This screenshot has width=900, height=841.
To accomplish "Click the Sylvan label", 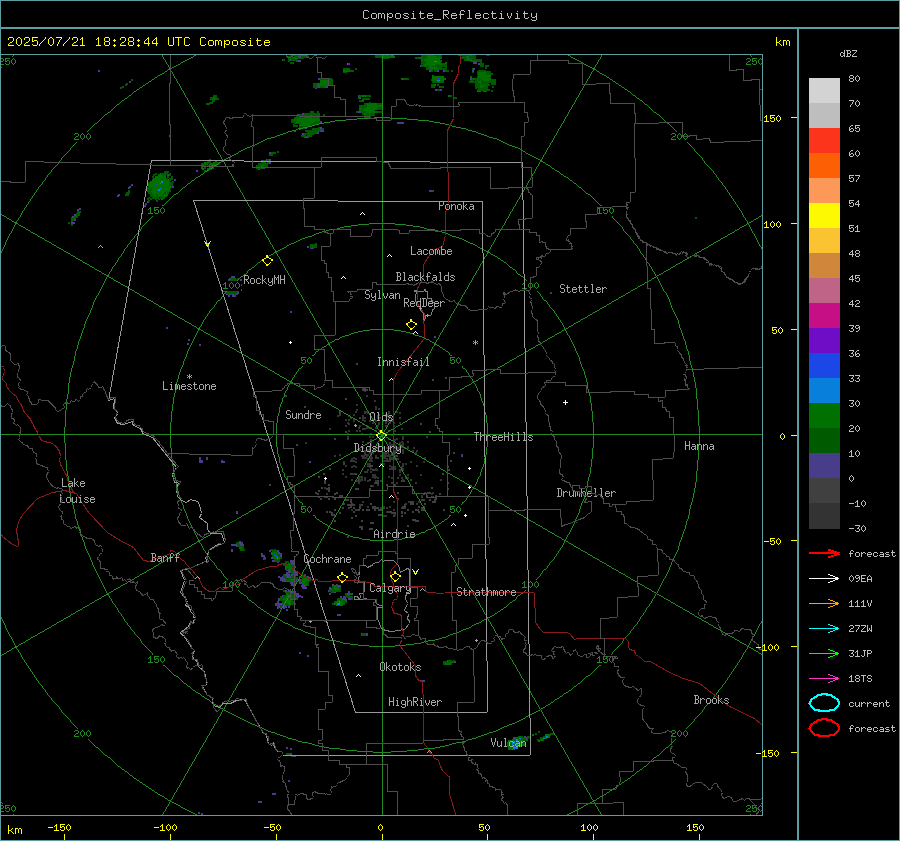I will 382,295.
